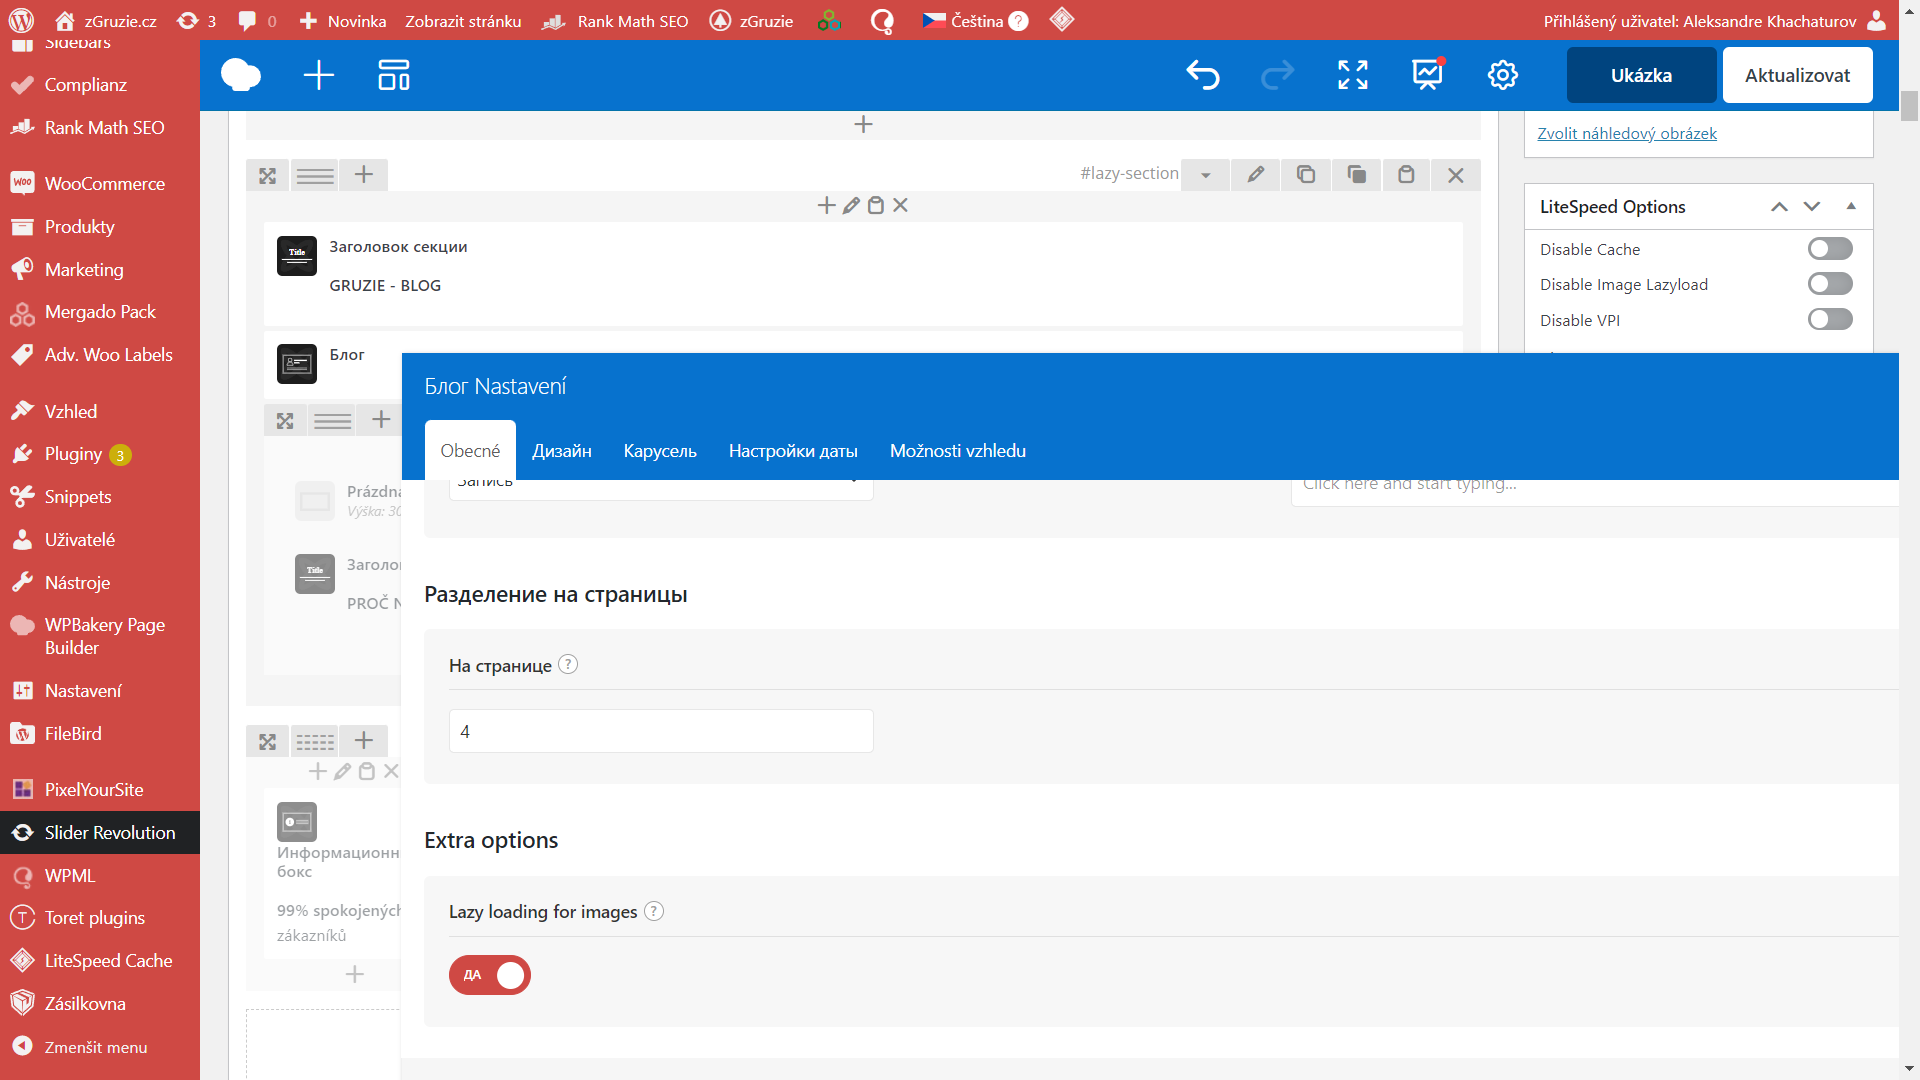
Task: Move LiteSpeed Options panel down
Action: [x=1812, y=207]
